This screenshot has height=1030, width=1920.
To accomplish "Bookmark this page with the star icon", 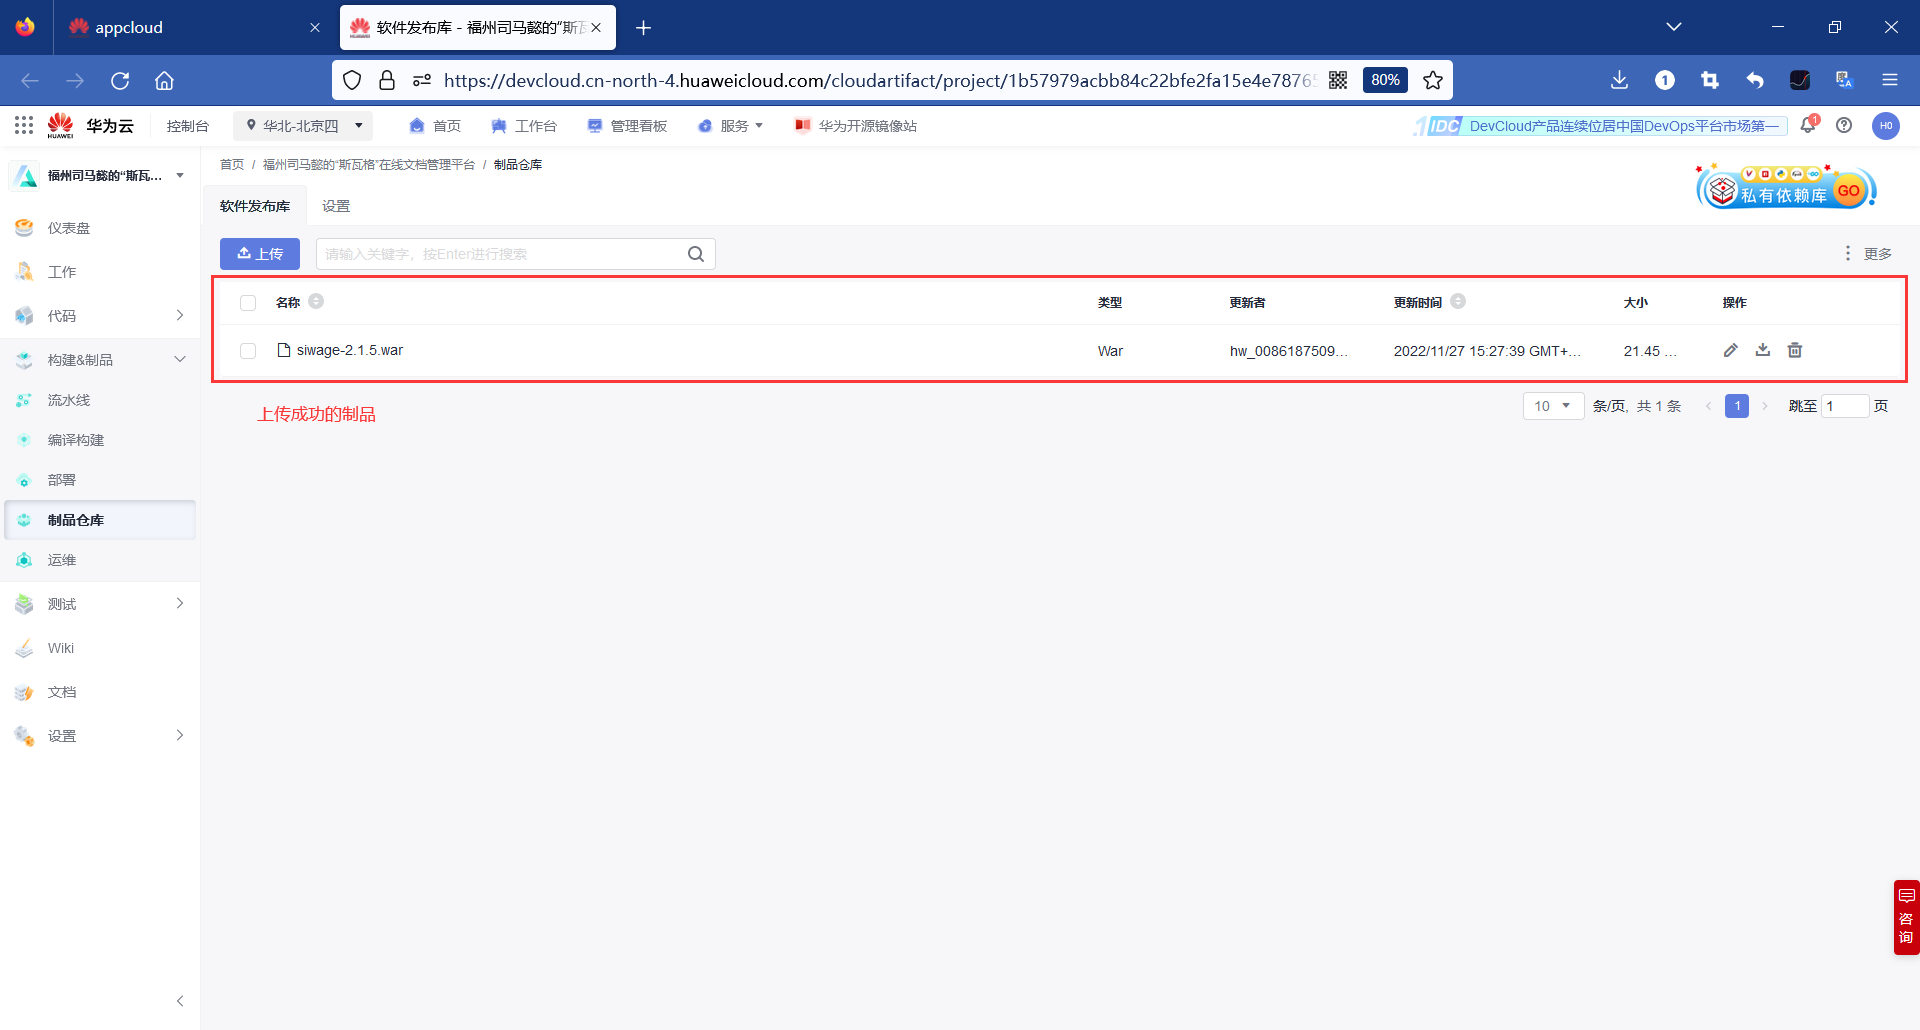I will [1433, 80].
